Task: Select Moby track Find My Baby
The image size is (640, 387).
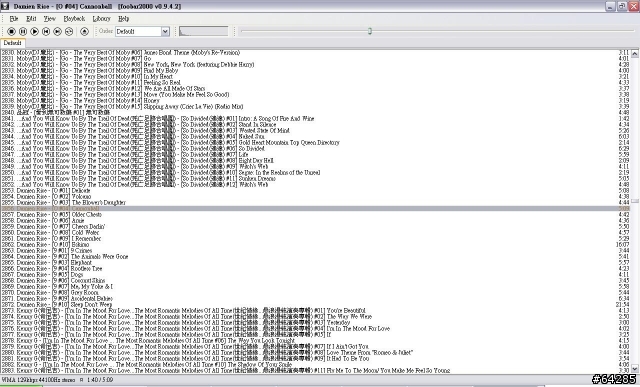Action: pos(315,71)
